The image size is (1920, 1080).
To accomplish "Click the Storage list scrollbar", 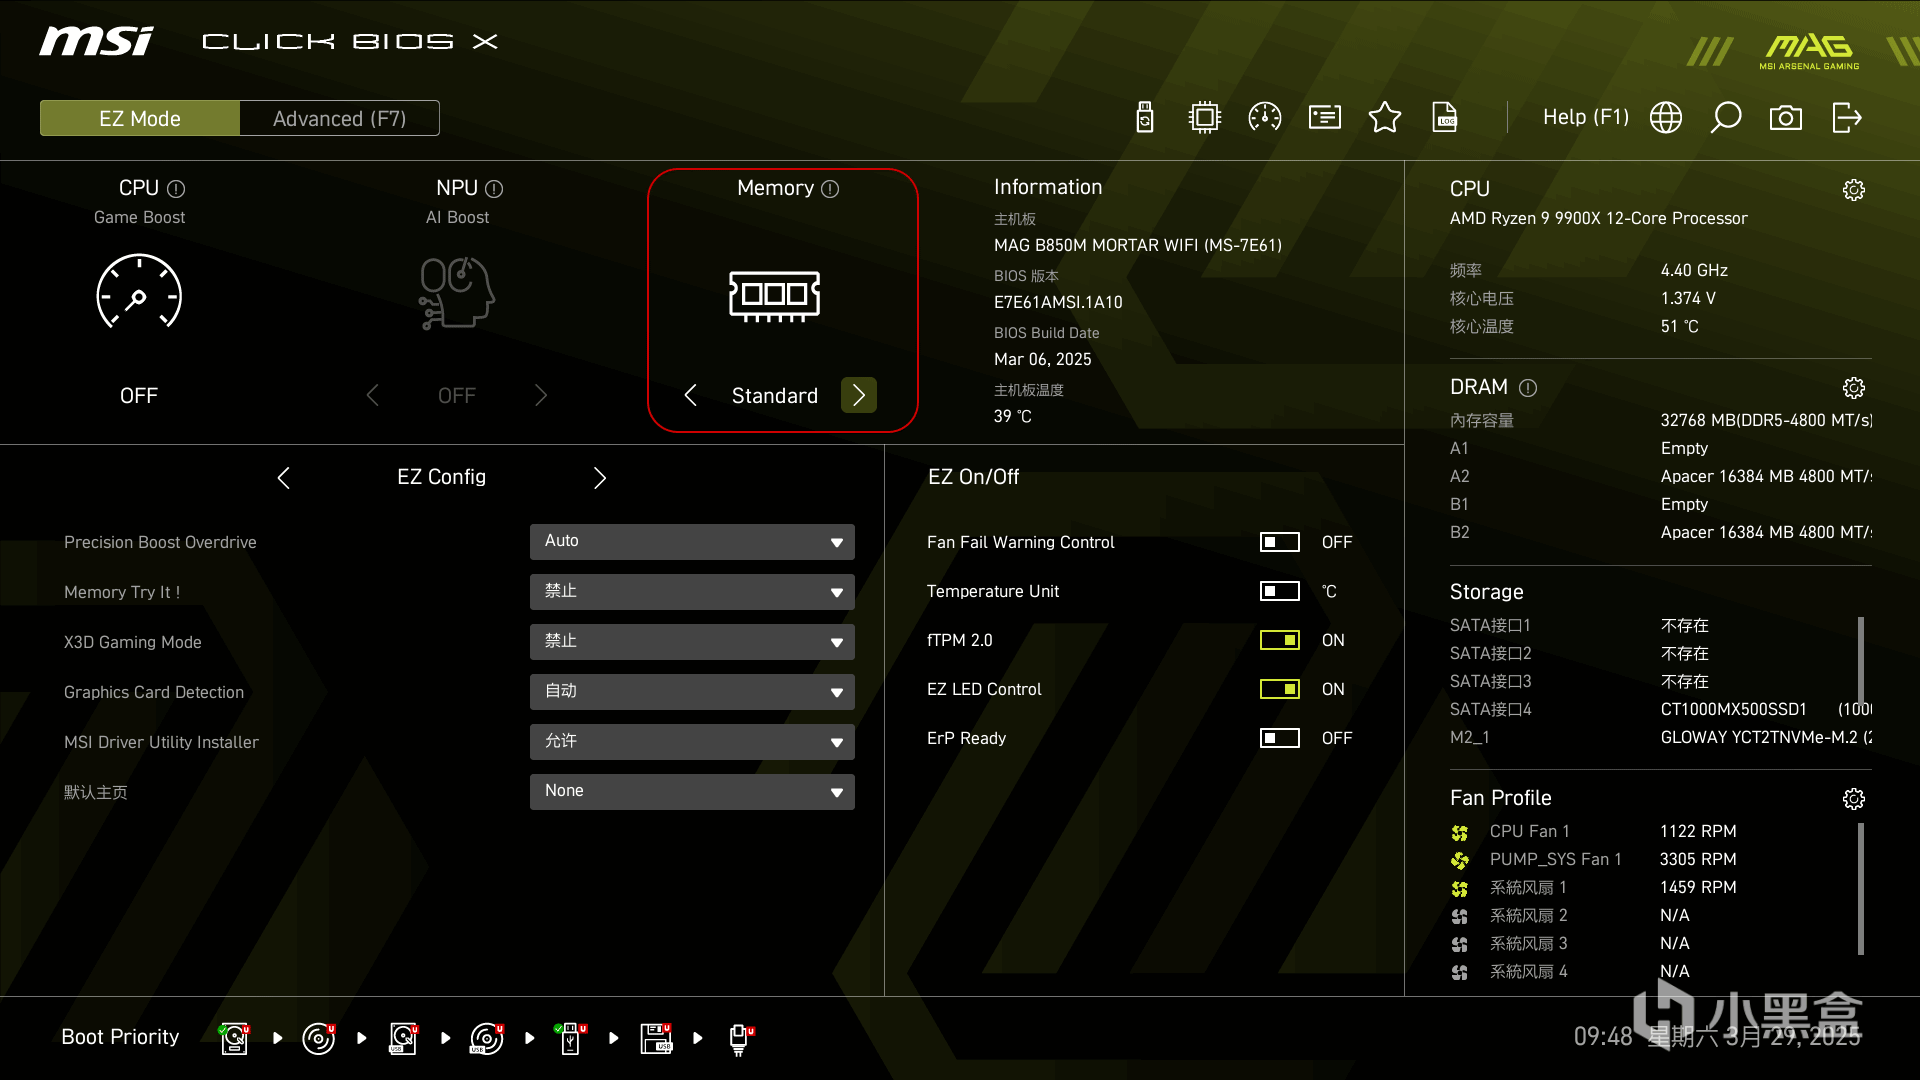I will tap(1861, 660).
